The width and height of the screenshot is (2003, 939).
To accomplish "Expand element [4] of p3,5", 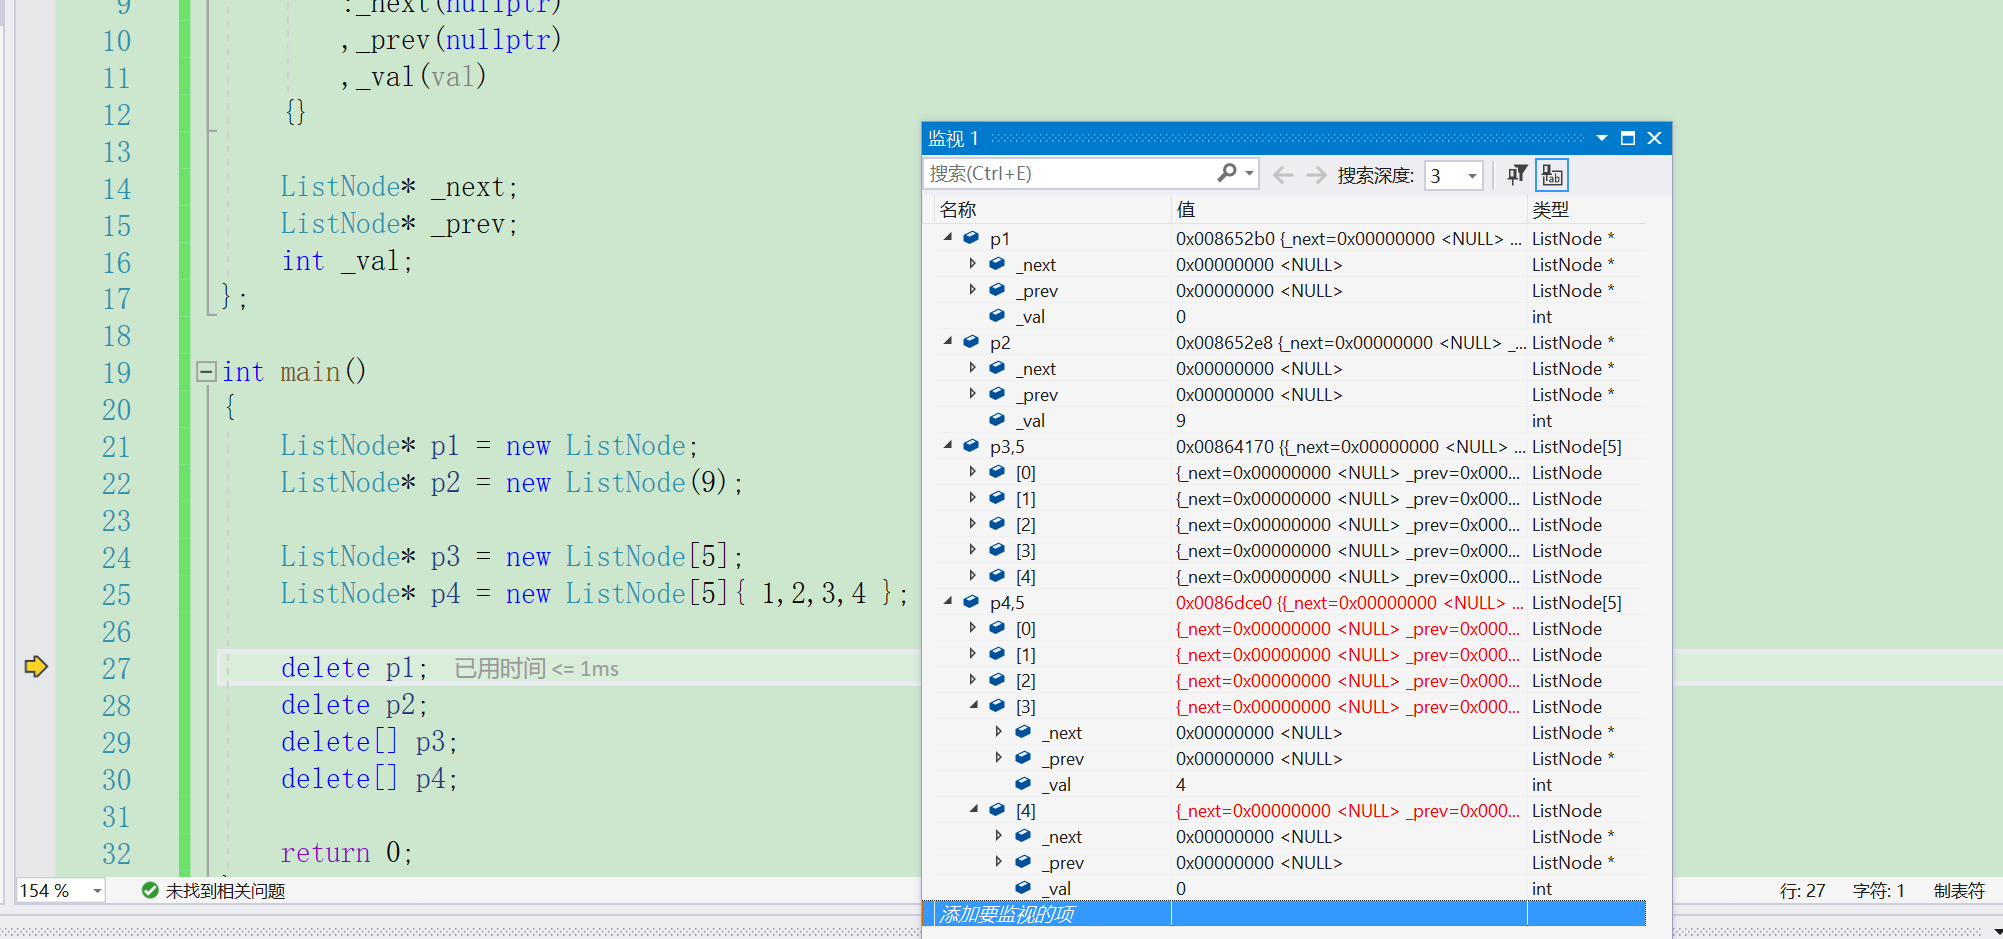I will [x=972, y=576].
